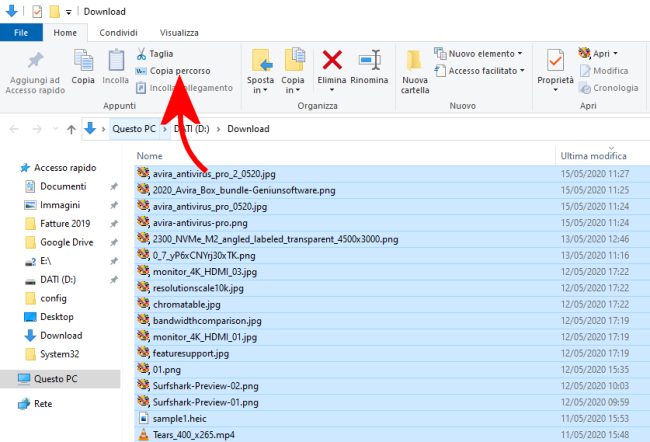Click the Proprietà checkmark icon

(x=555, y=61)
